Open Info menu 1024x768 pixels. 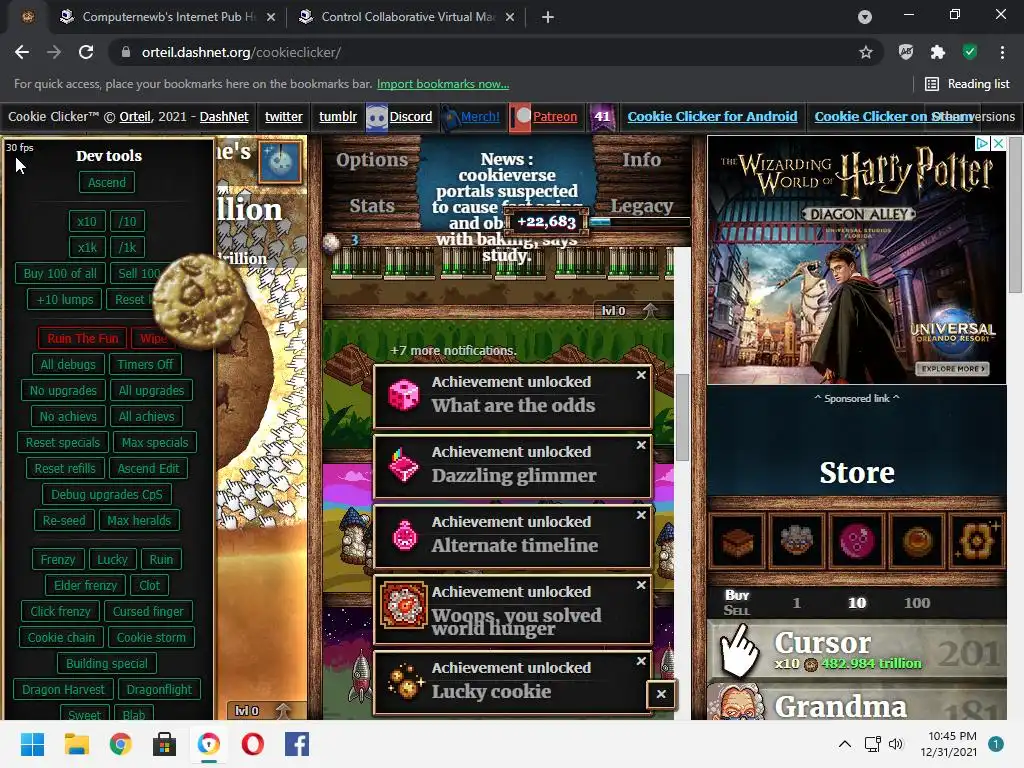641,160
